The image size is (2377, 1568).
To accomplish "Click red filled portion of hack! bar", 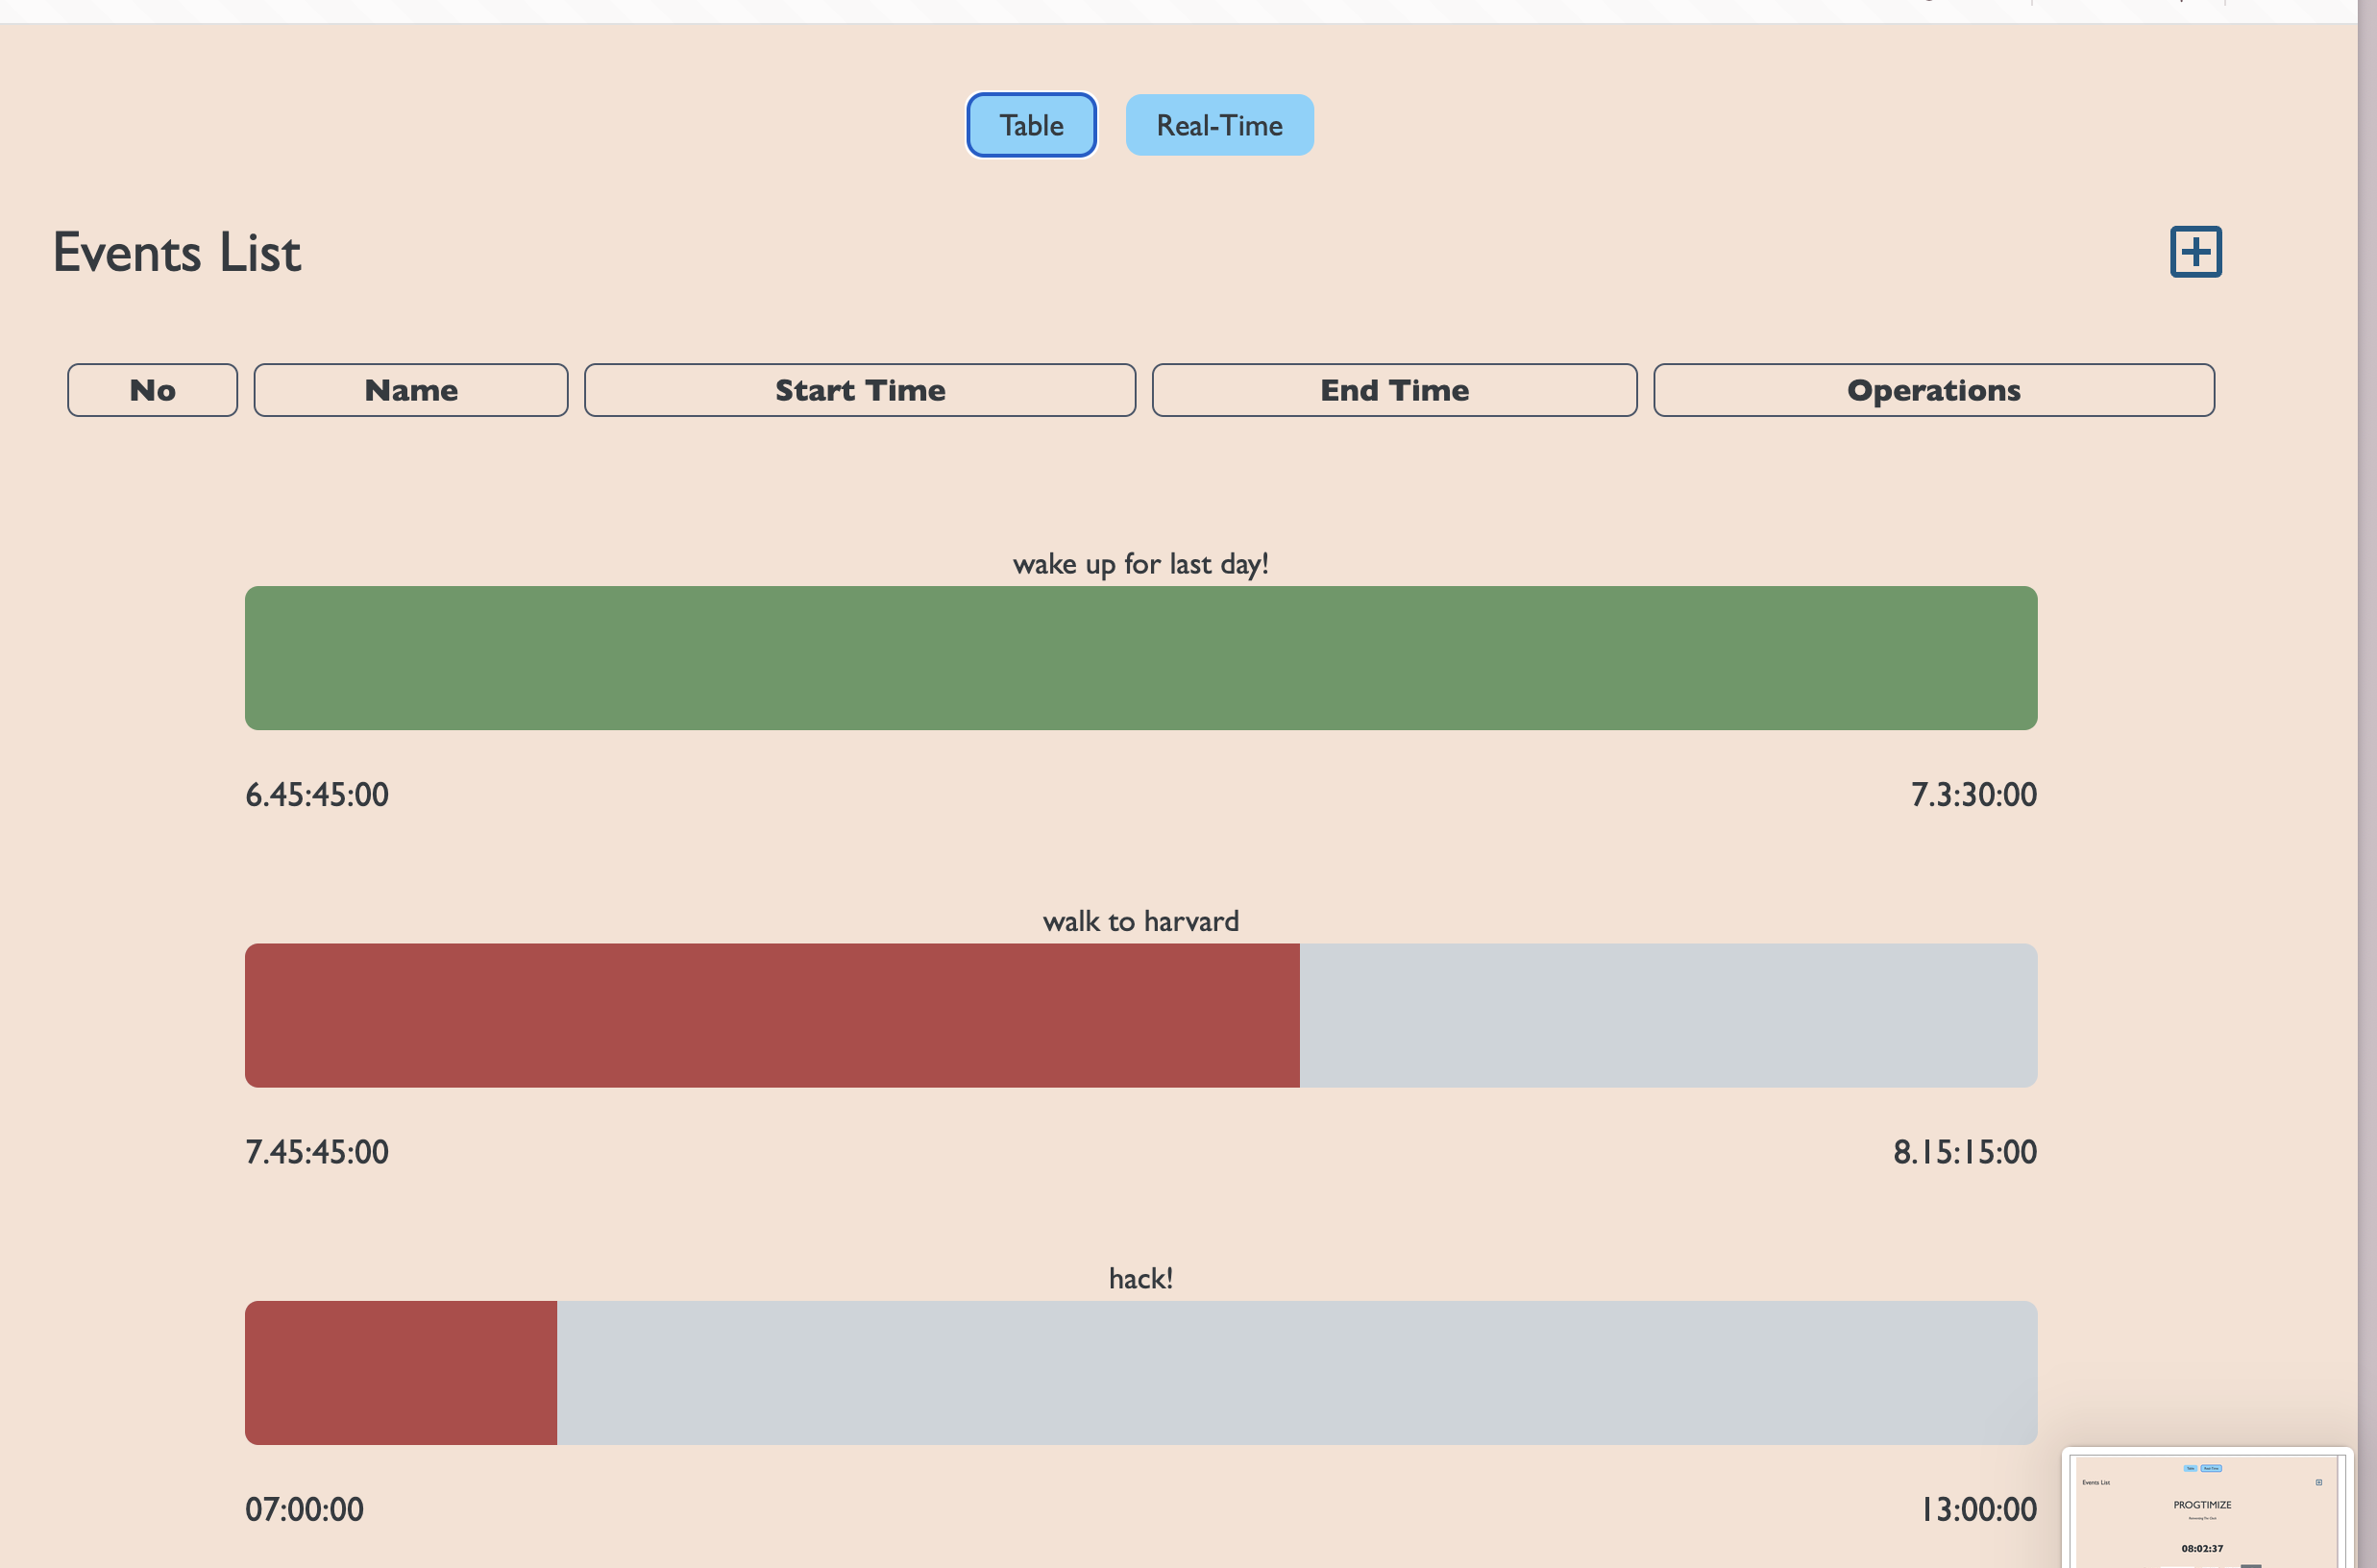I will pos(400,1372).
